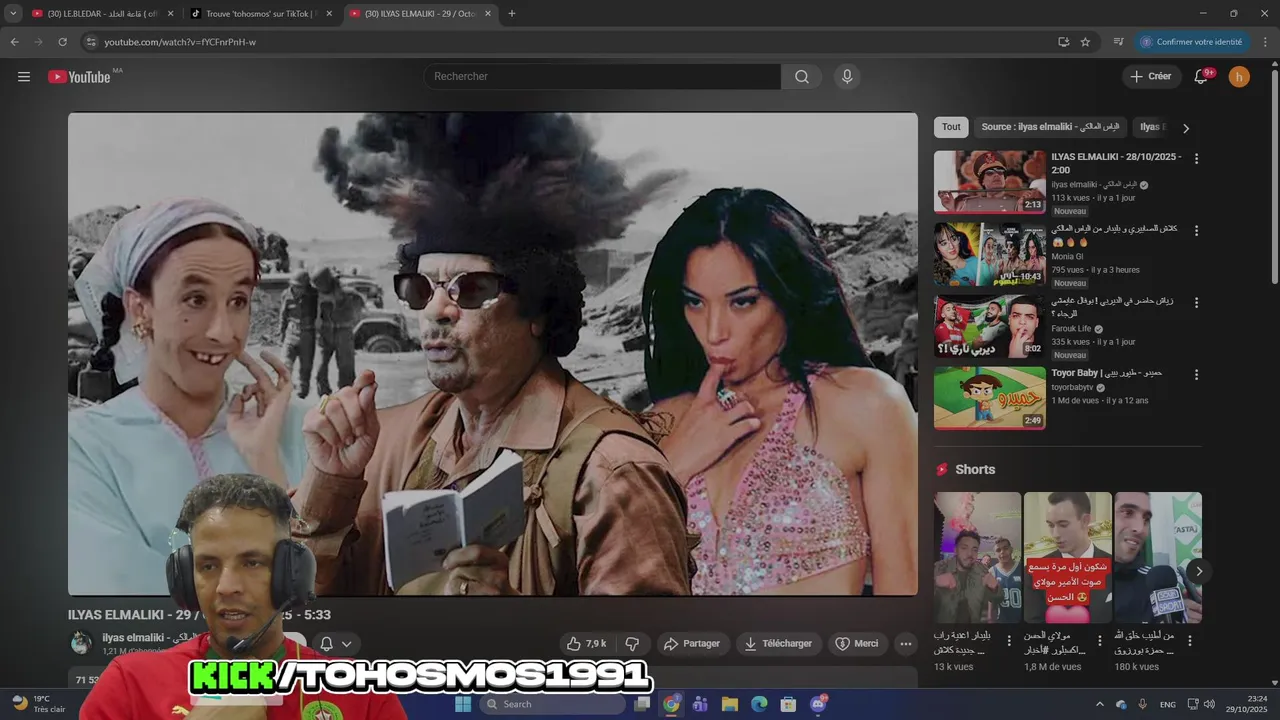Open the media control icon in the Chrome toolbar
The width and height of the screenshot is (1280, 720).
tap(1118, 42)
